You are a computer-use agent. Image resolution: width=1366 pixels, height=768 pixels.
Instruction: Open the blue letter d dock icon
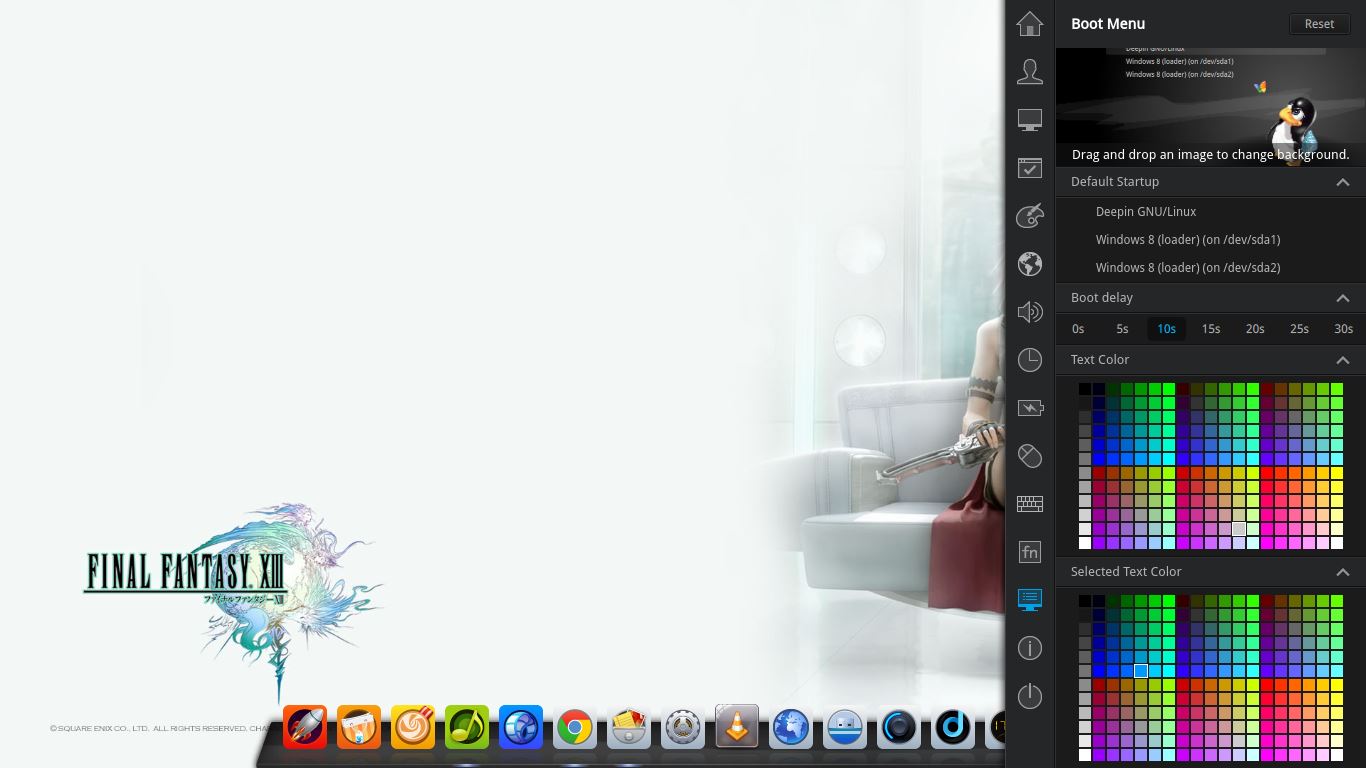tap(953, 727)
